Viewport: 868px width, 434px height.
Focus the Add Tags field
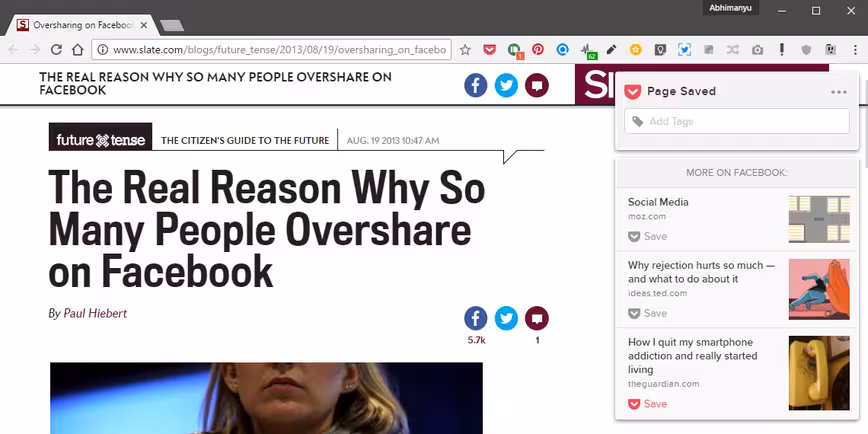(737, 121)
